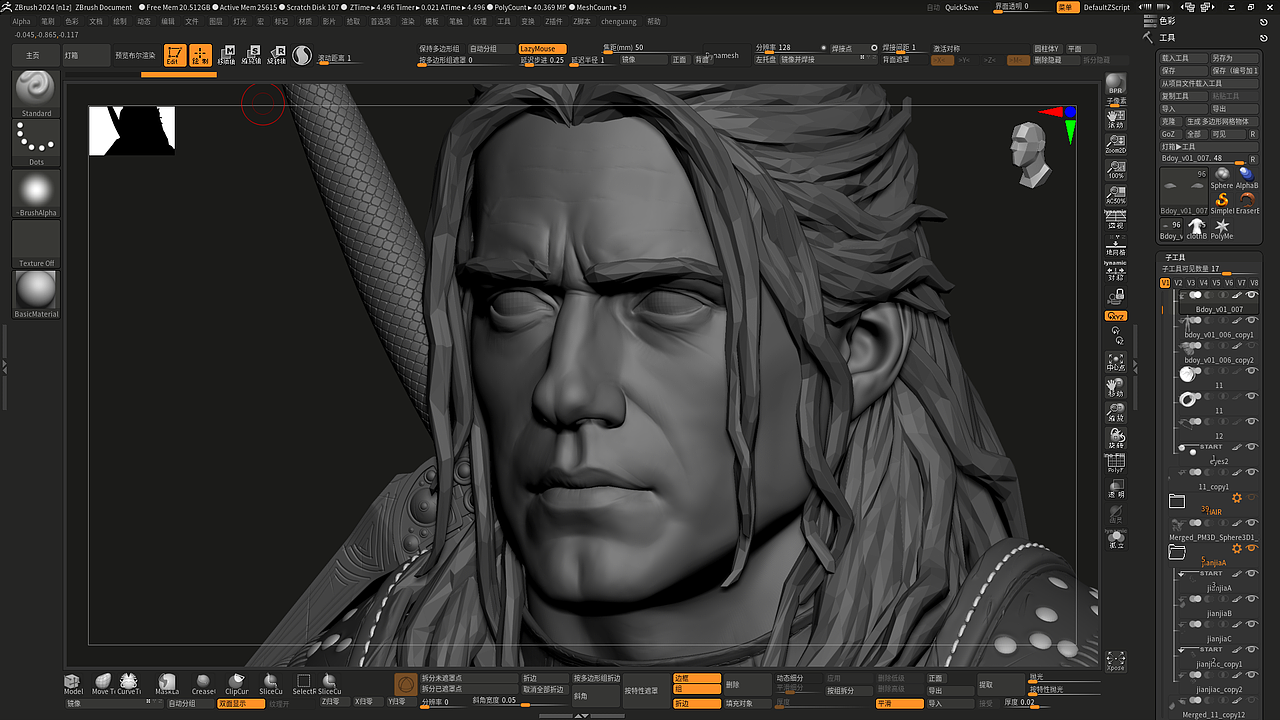Click the head orientation cube in viewport
Viewport: 1280px width, 720px height.
[1030, 155]
